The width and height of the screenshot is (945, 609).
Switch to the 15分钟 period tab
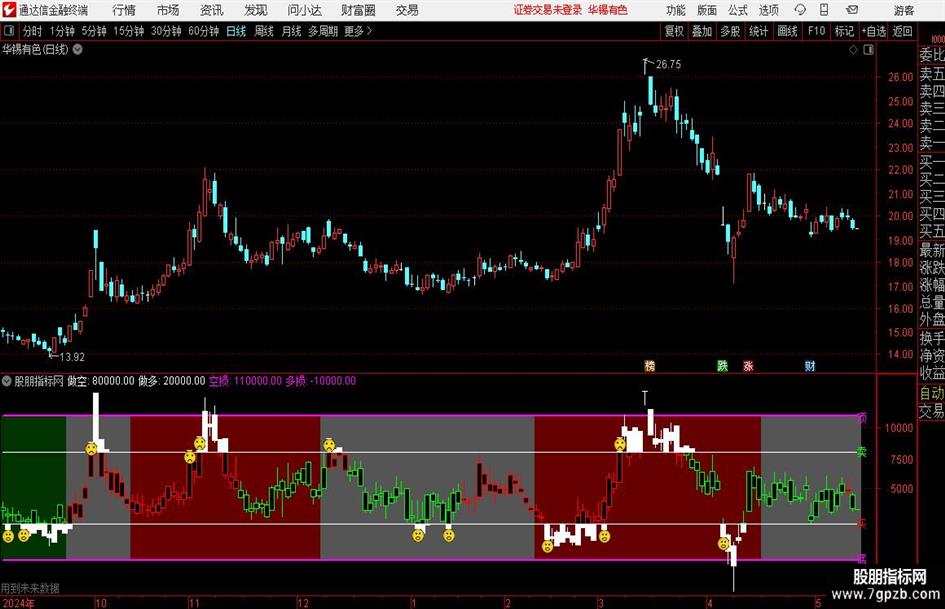click(x=128, y=31)
